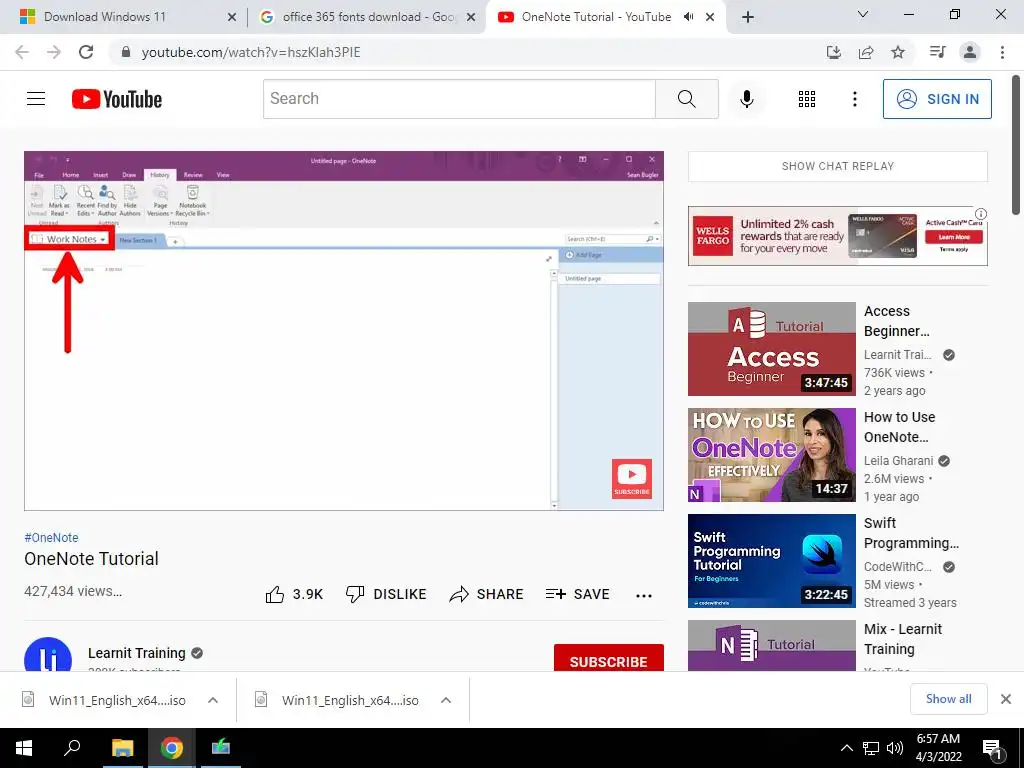1024x768 pixels.
Task: Open the media control icon in toolbar
Action: (937, 52)
